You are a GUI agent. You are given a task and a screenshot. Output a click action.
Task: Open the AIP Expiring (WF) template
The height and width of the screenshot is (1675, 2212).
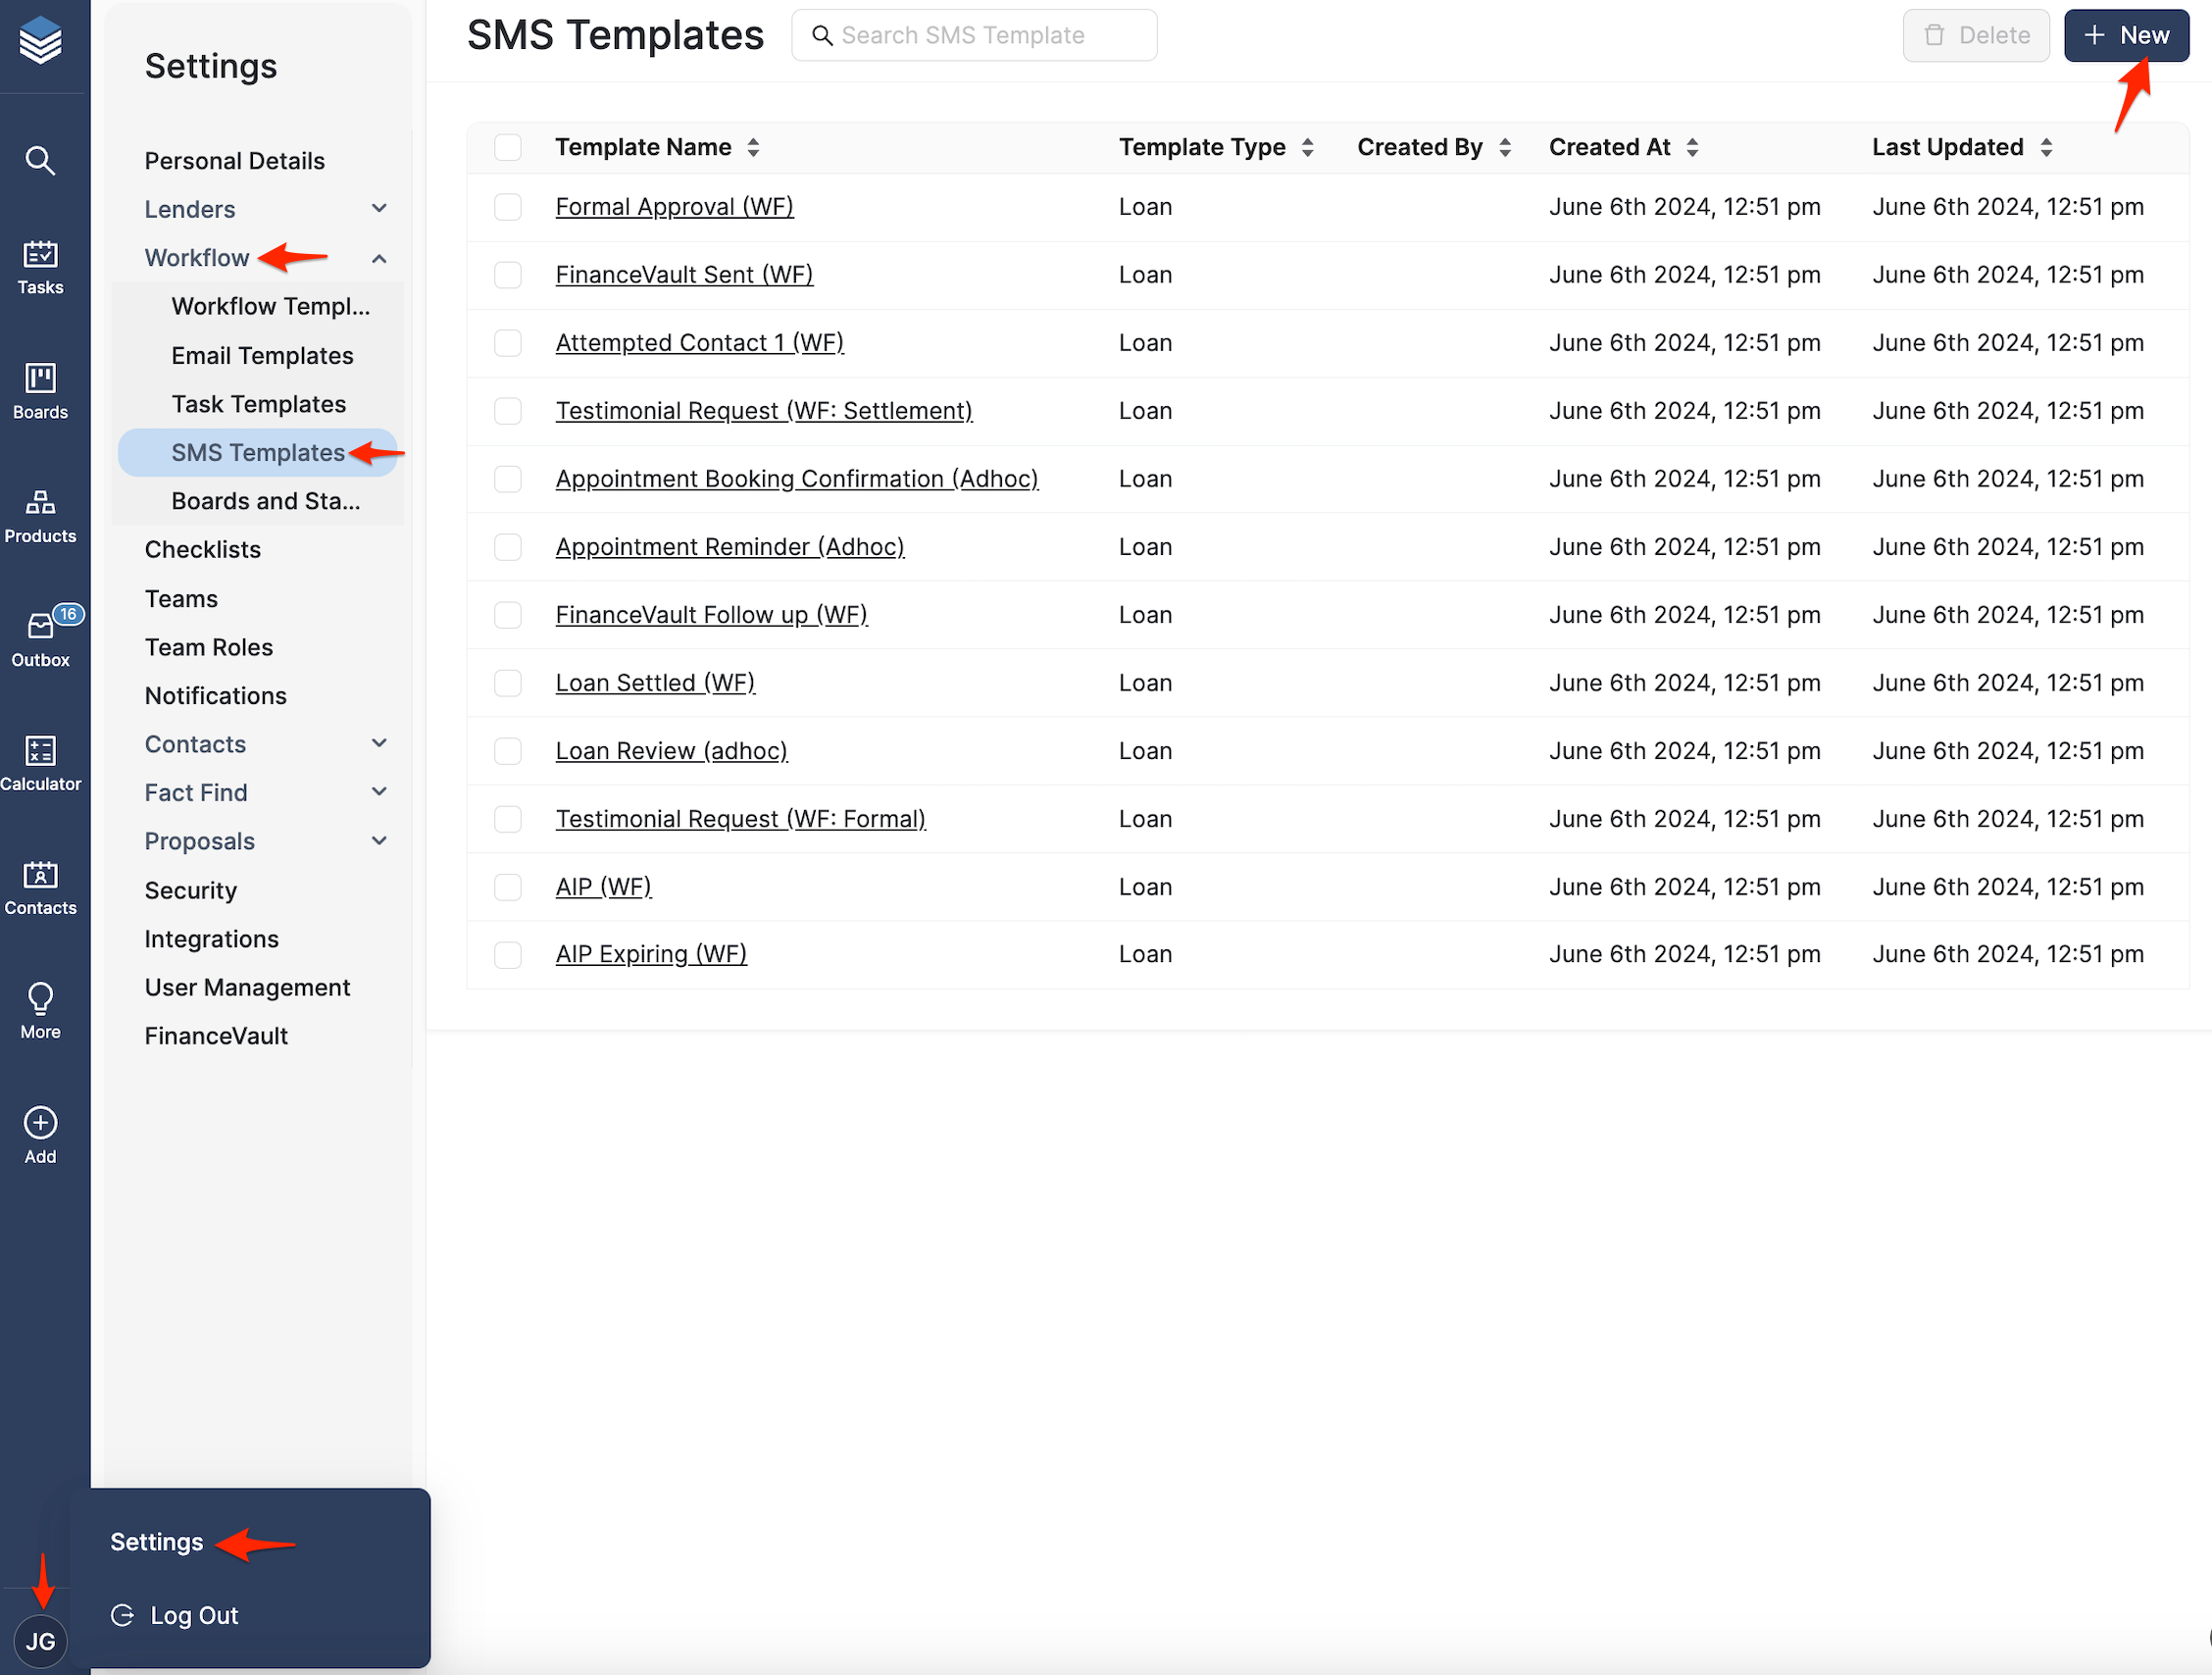650,953
